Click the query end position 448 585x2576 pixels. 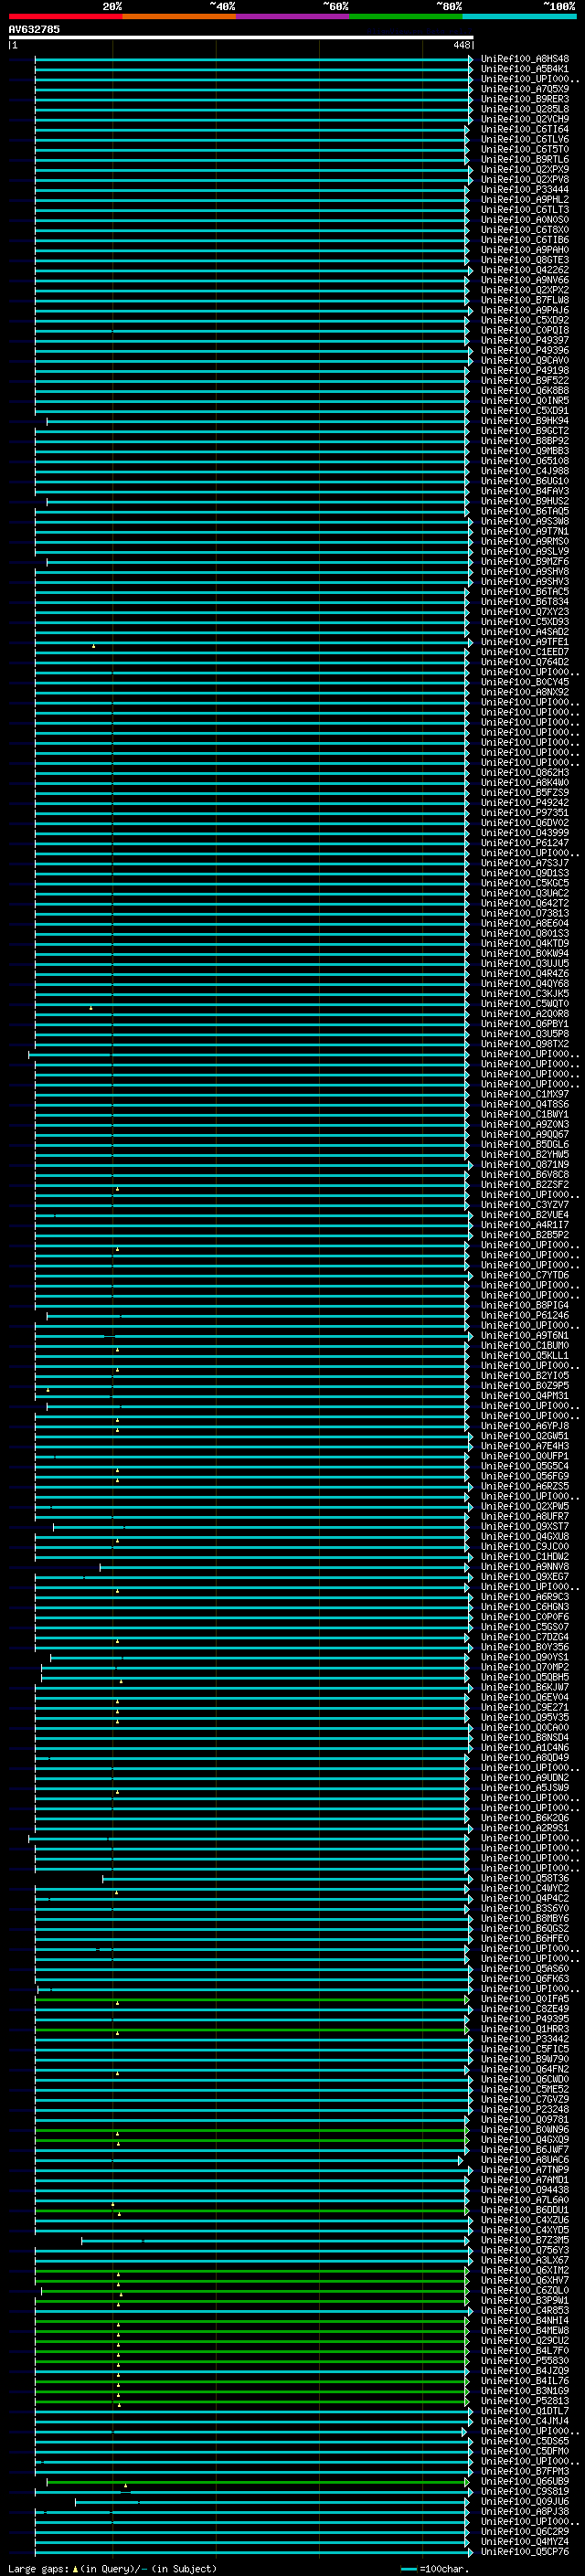pos(461,45)
